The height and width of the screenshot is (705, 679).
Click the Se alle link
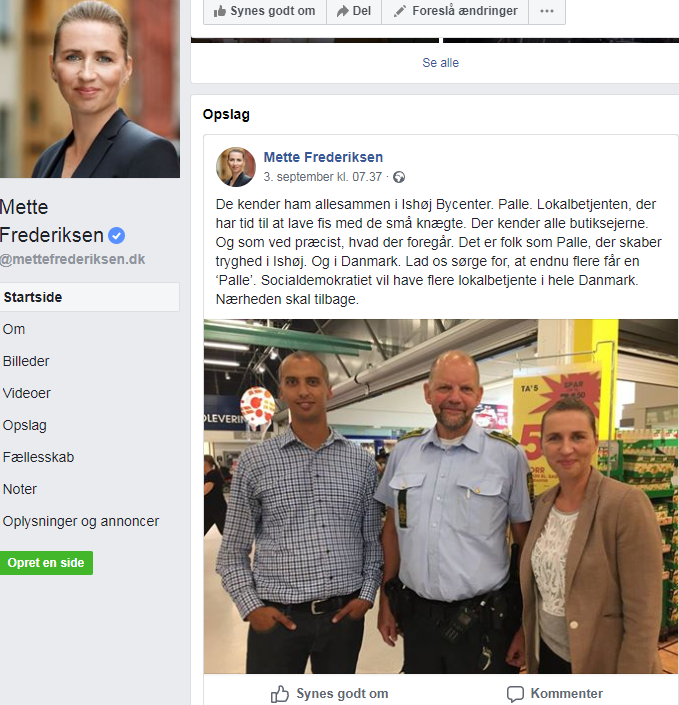coord(440,63)
